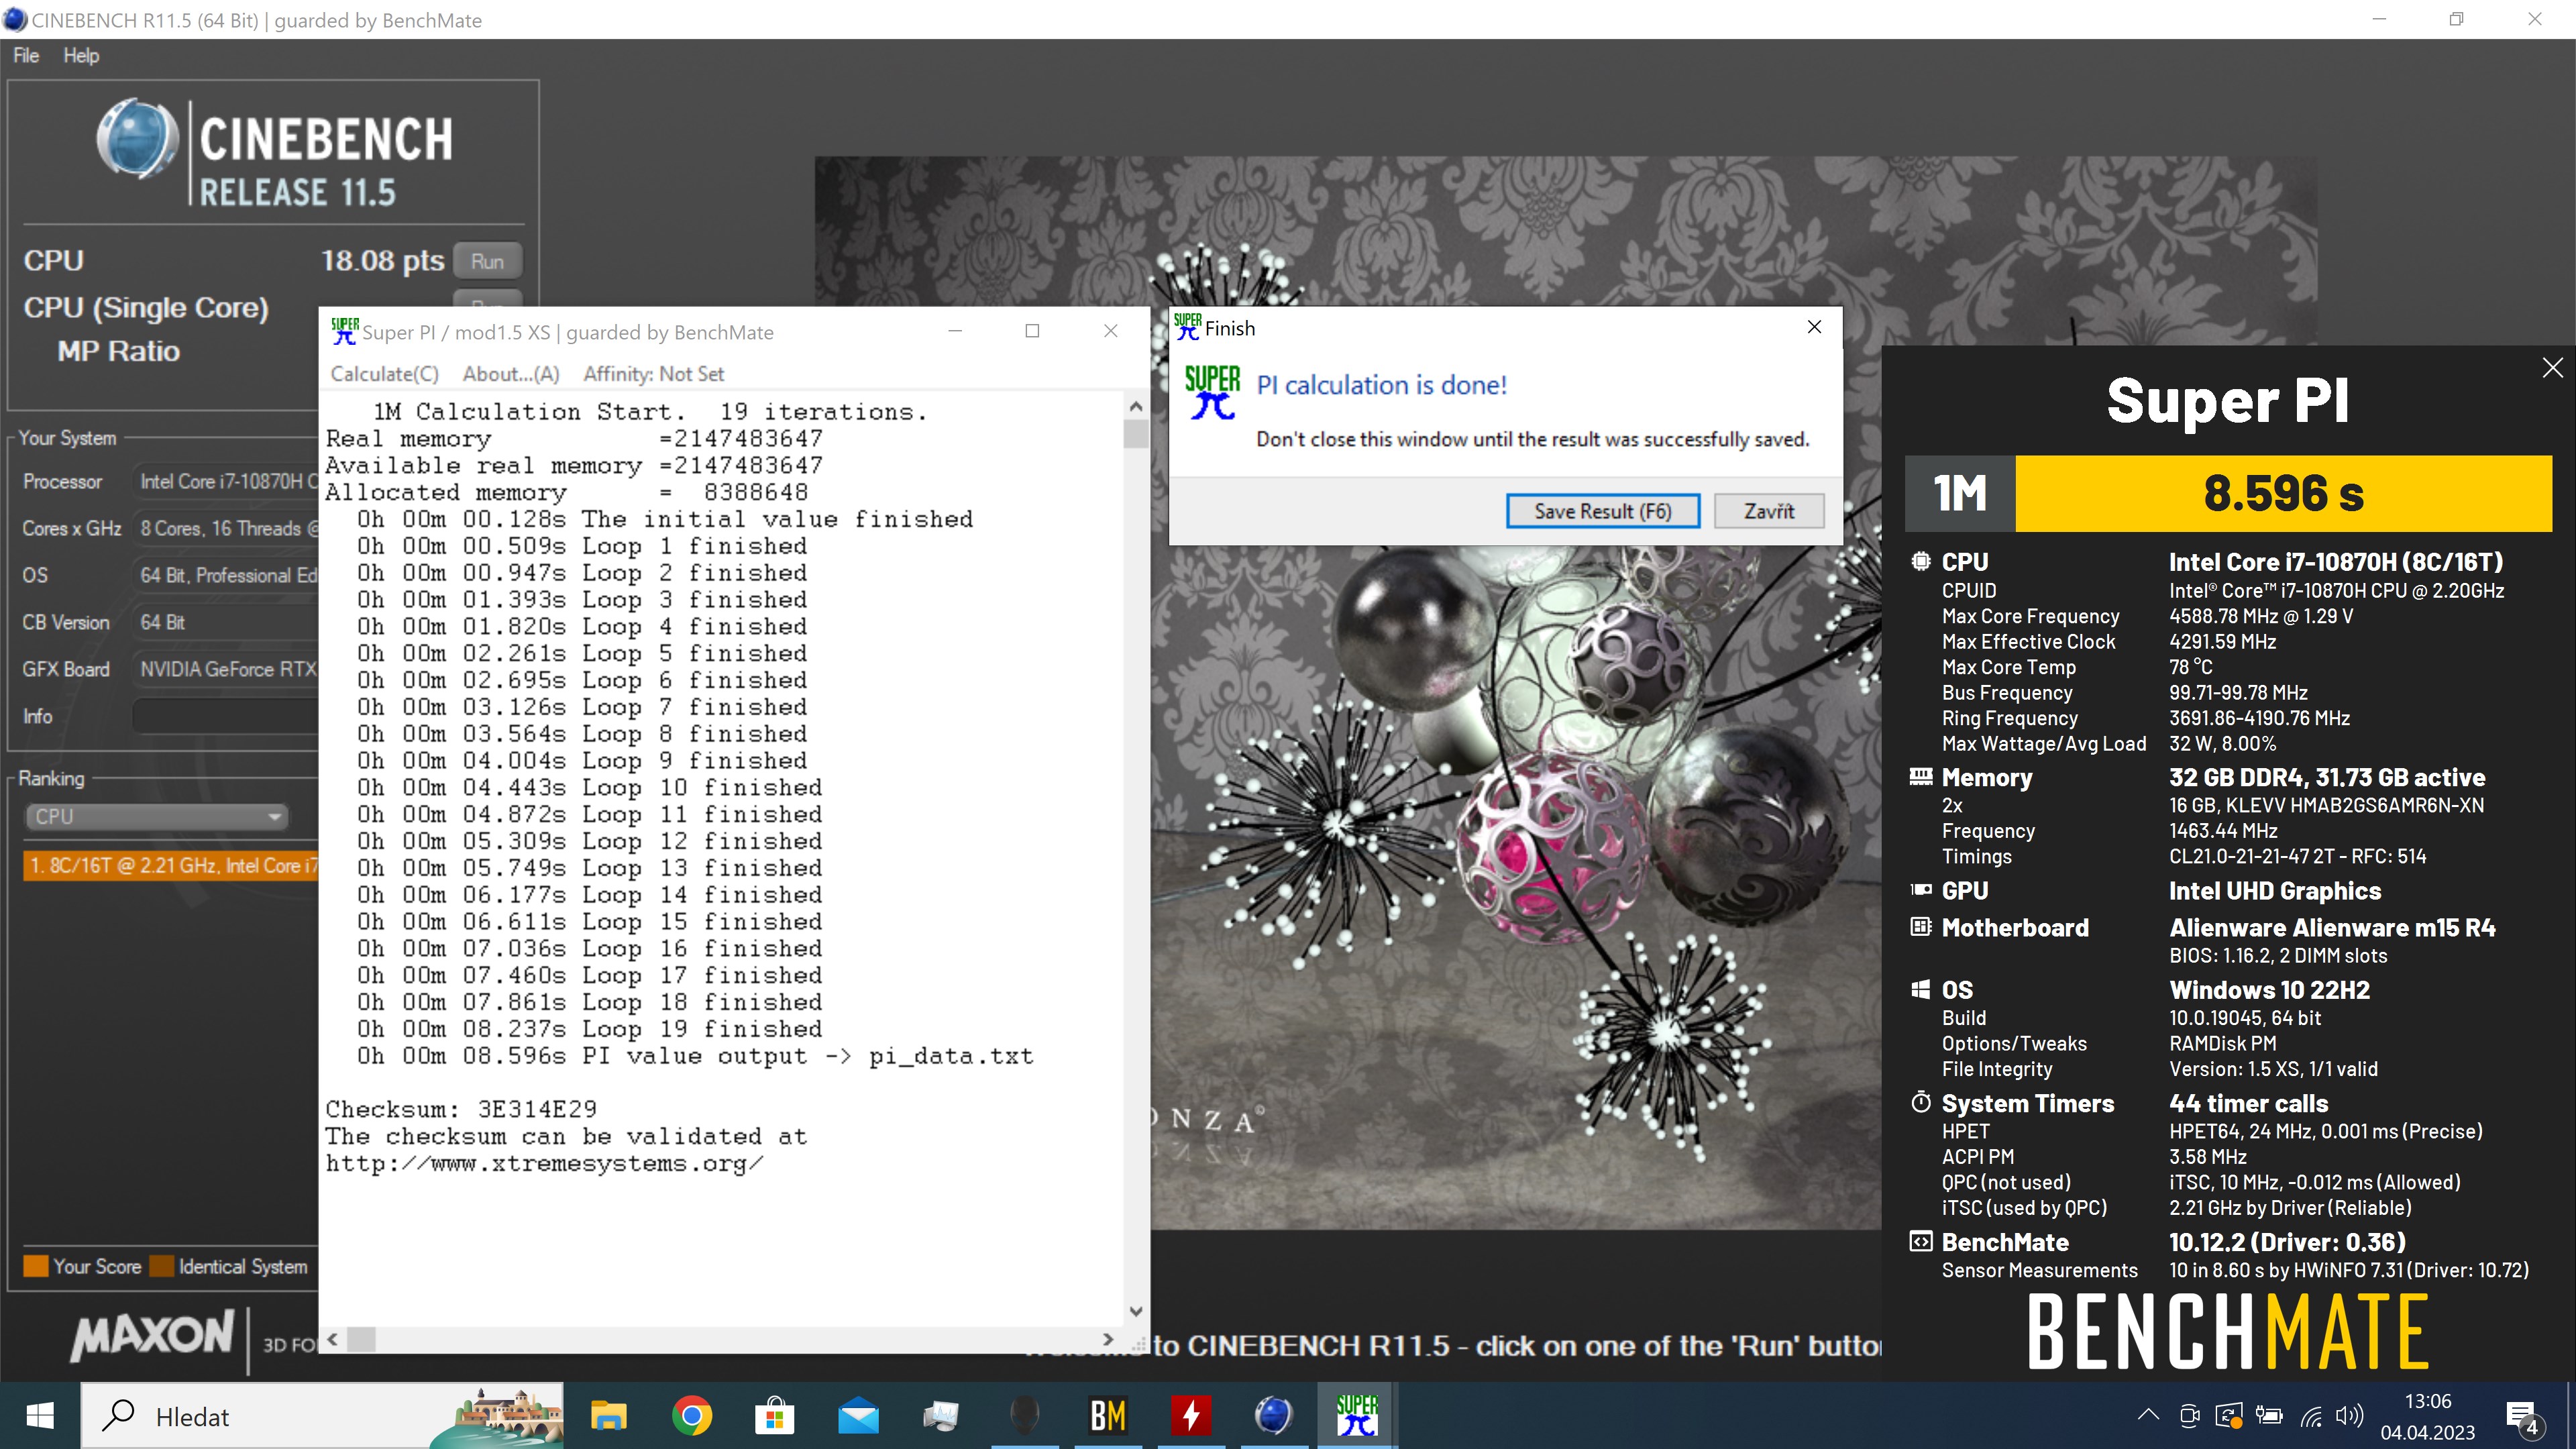Open the About...(A) menu in Super PI
This screenshot has height=1449, width=2576.
(510, 373)
